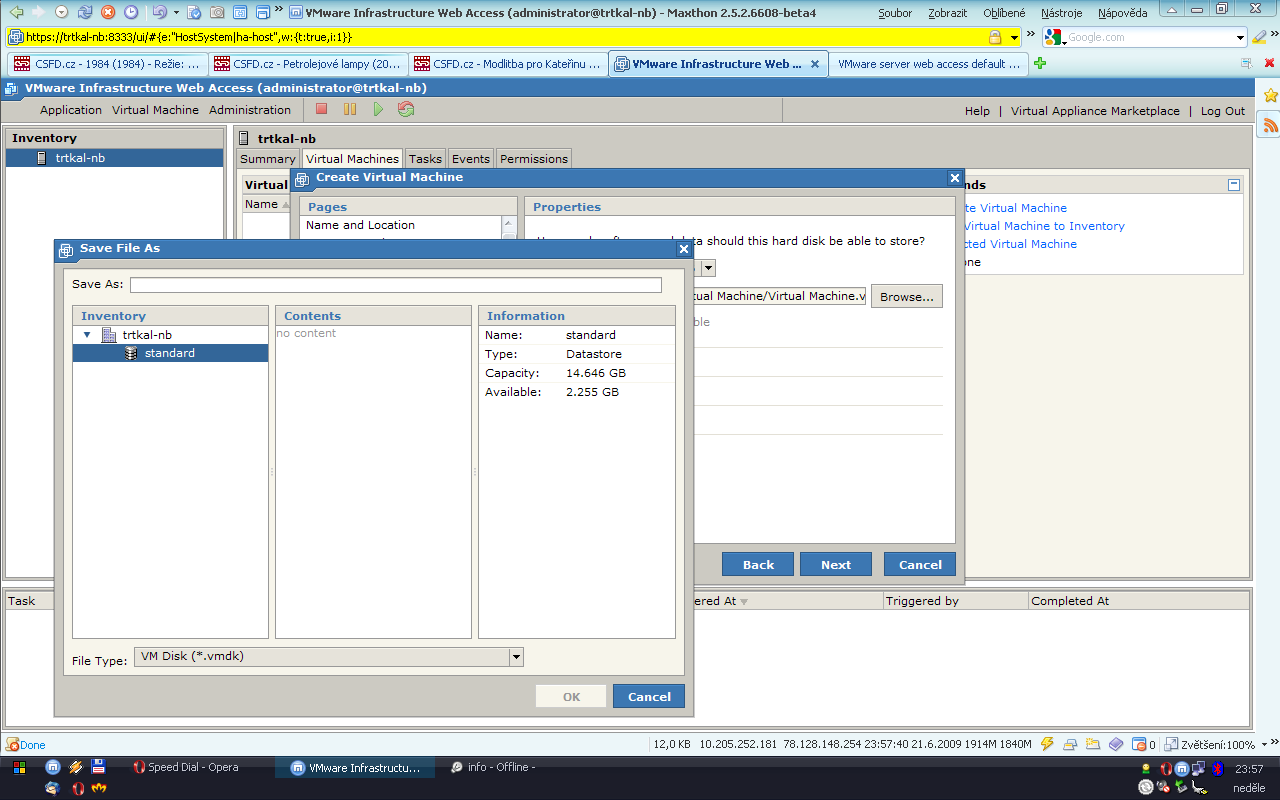This screenshot has width=1280, height=800.
Task: Click Cancel in Create Virtual Machine wizard
Action: click(920, 564)
